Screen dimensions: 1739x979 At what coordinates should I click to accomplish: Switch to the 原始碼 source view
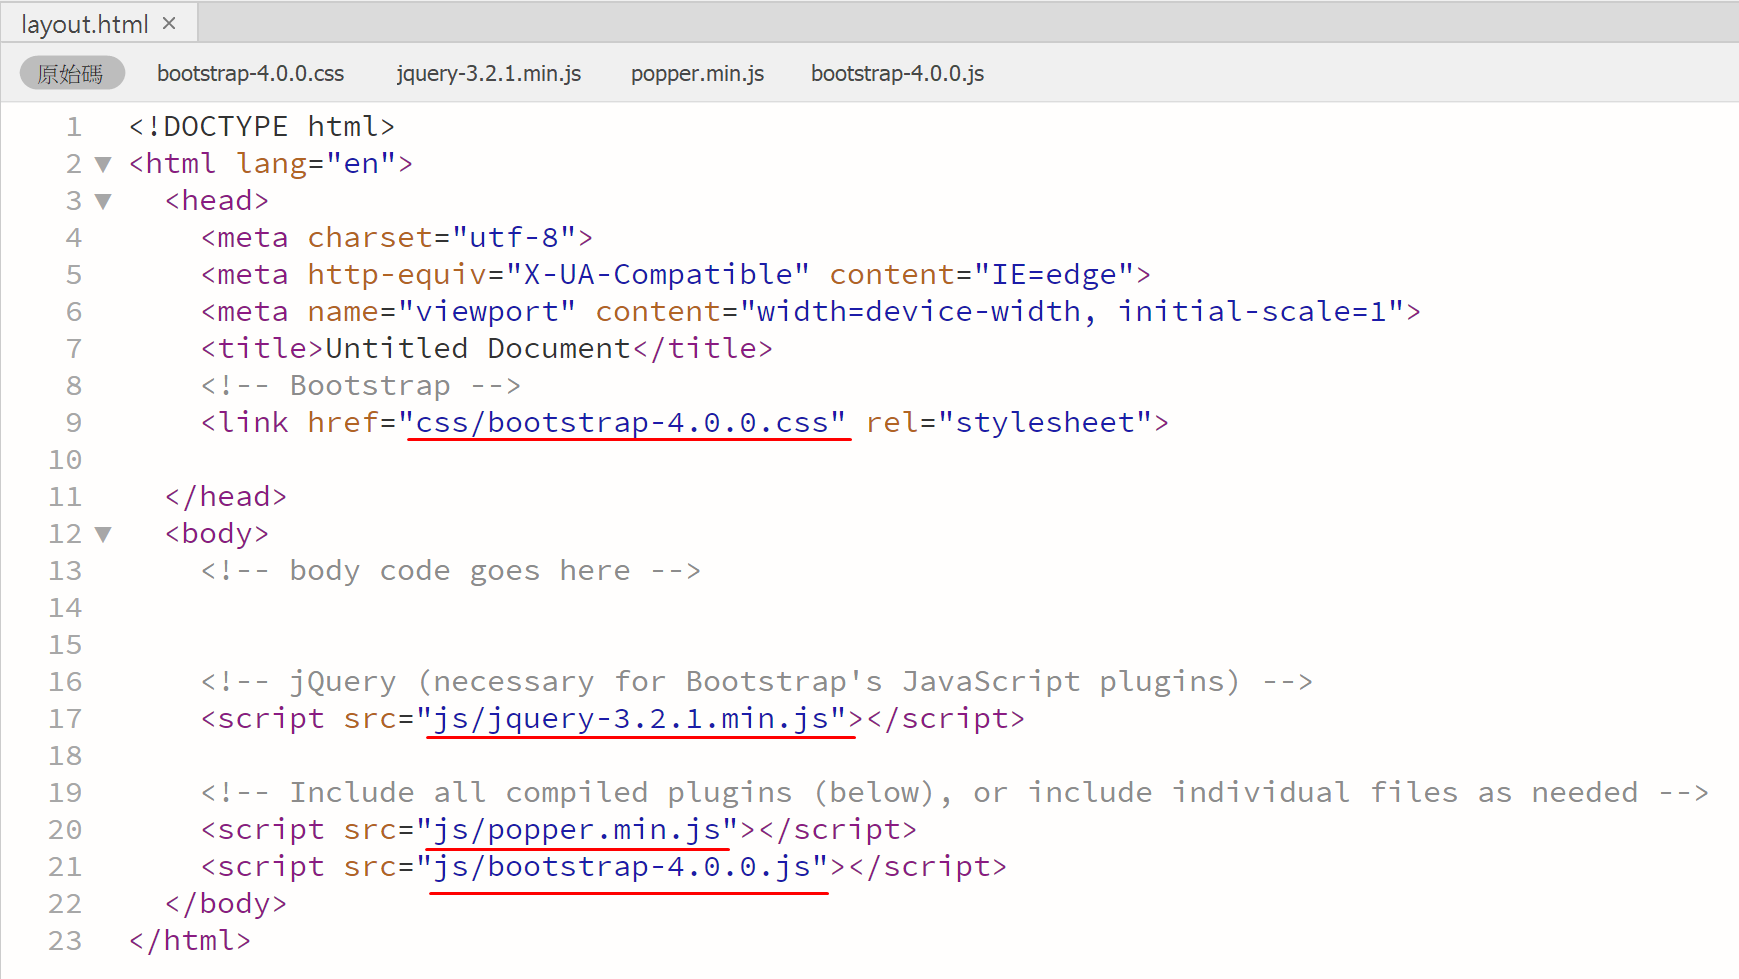(x=71, y=73)
